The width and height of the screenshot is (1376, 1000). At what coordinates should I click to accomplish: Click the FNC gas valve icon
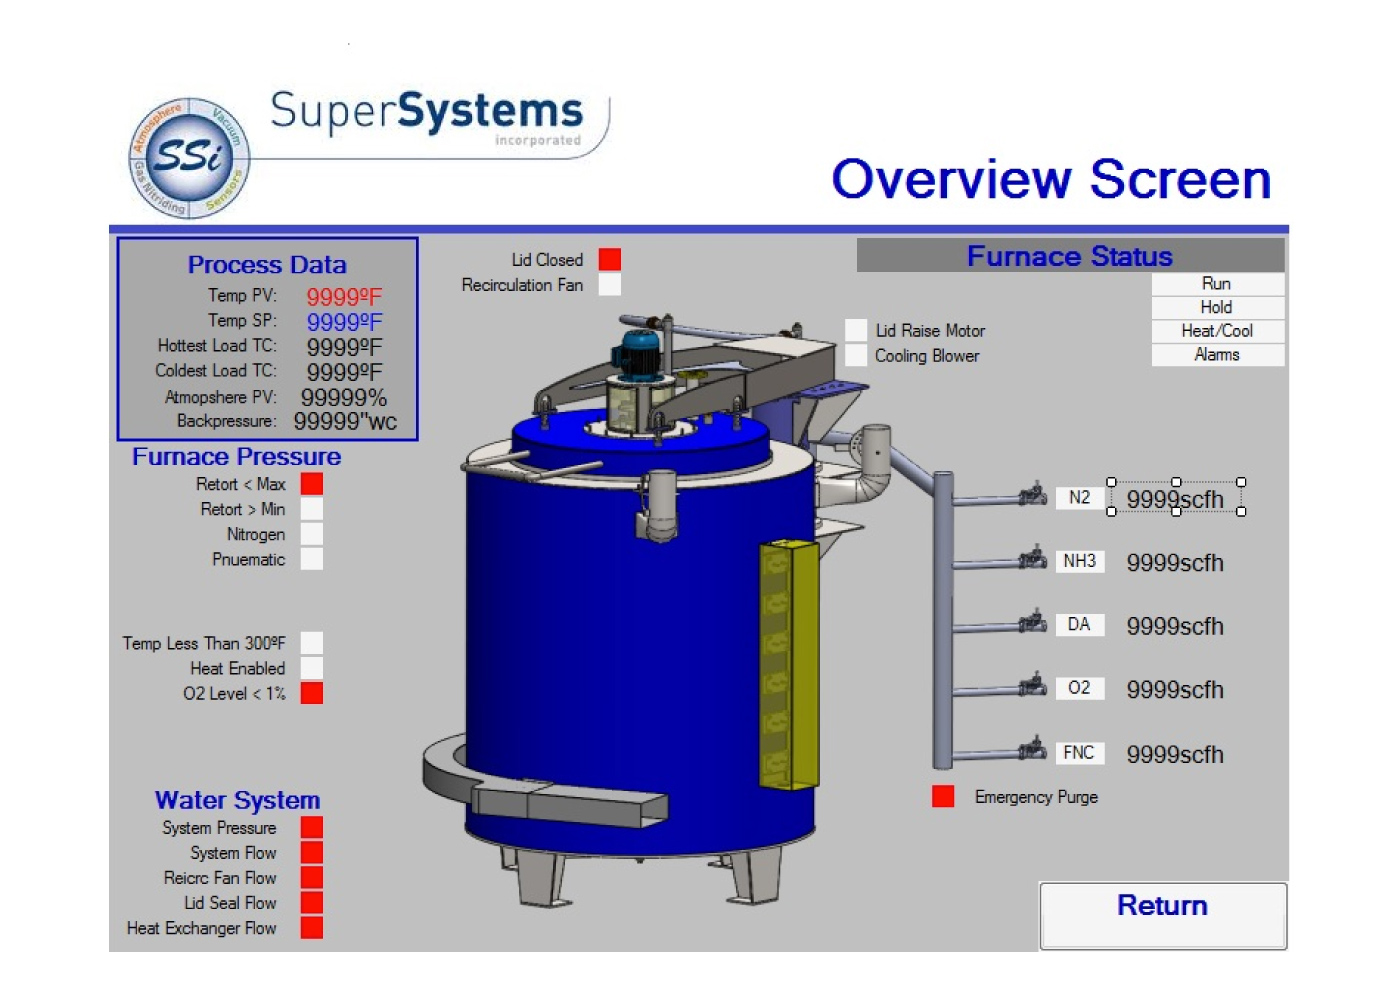[1032, 749]
